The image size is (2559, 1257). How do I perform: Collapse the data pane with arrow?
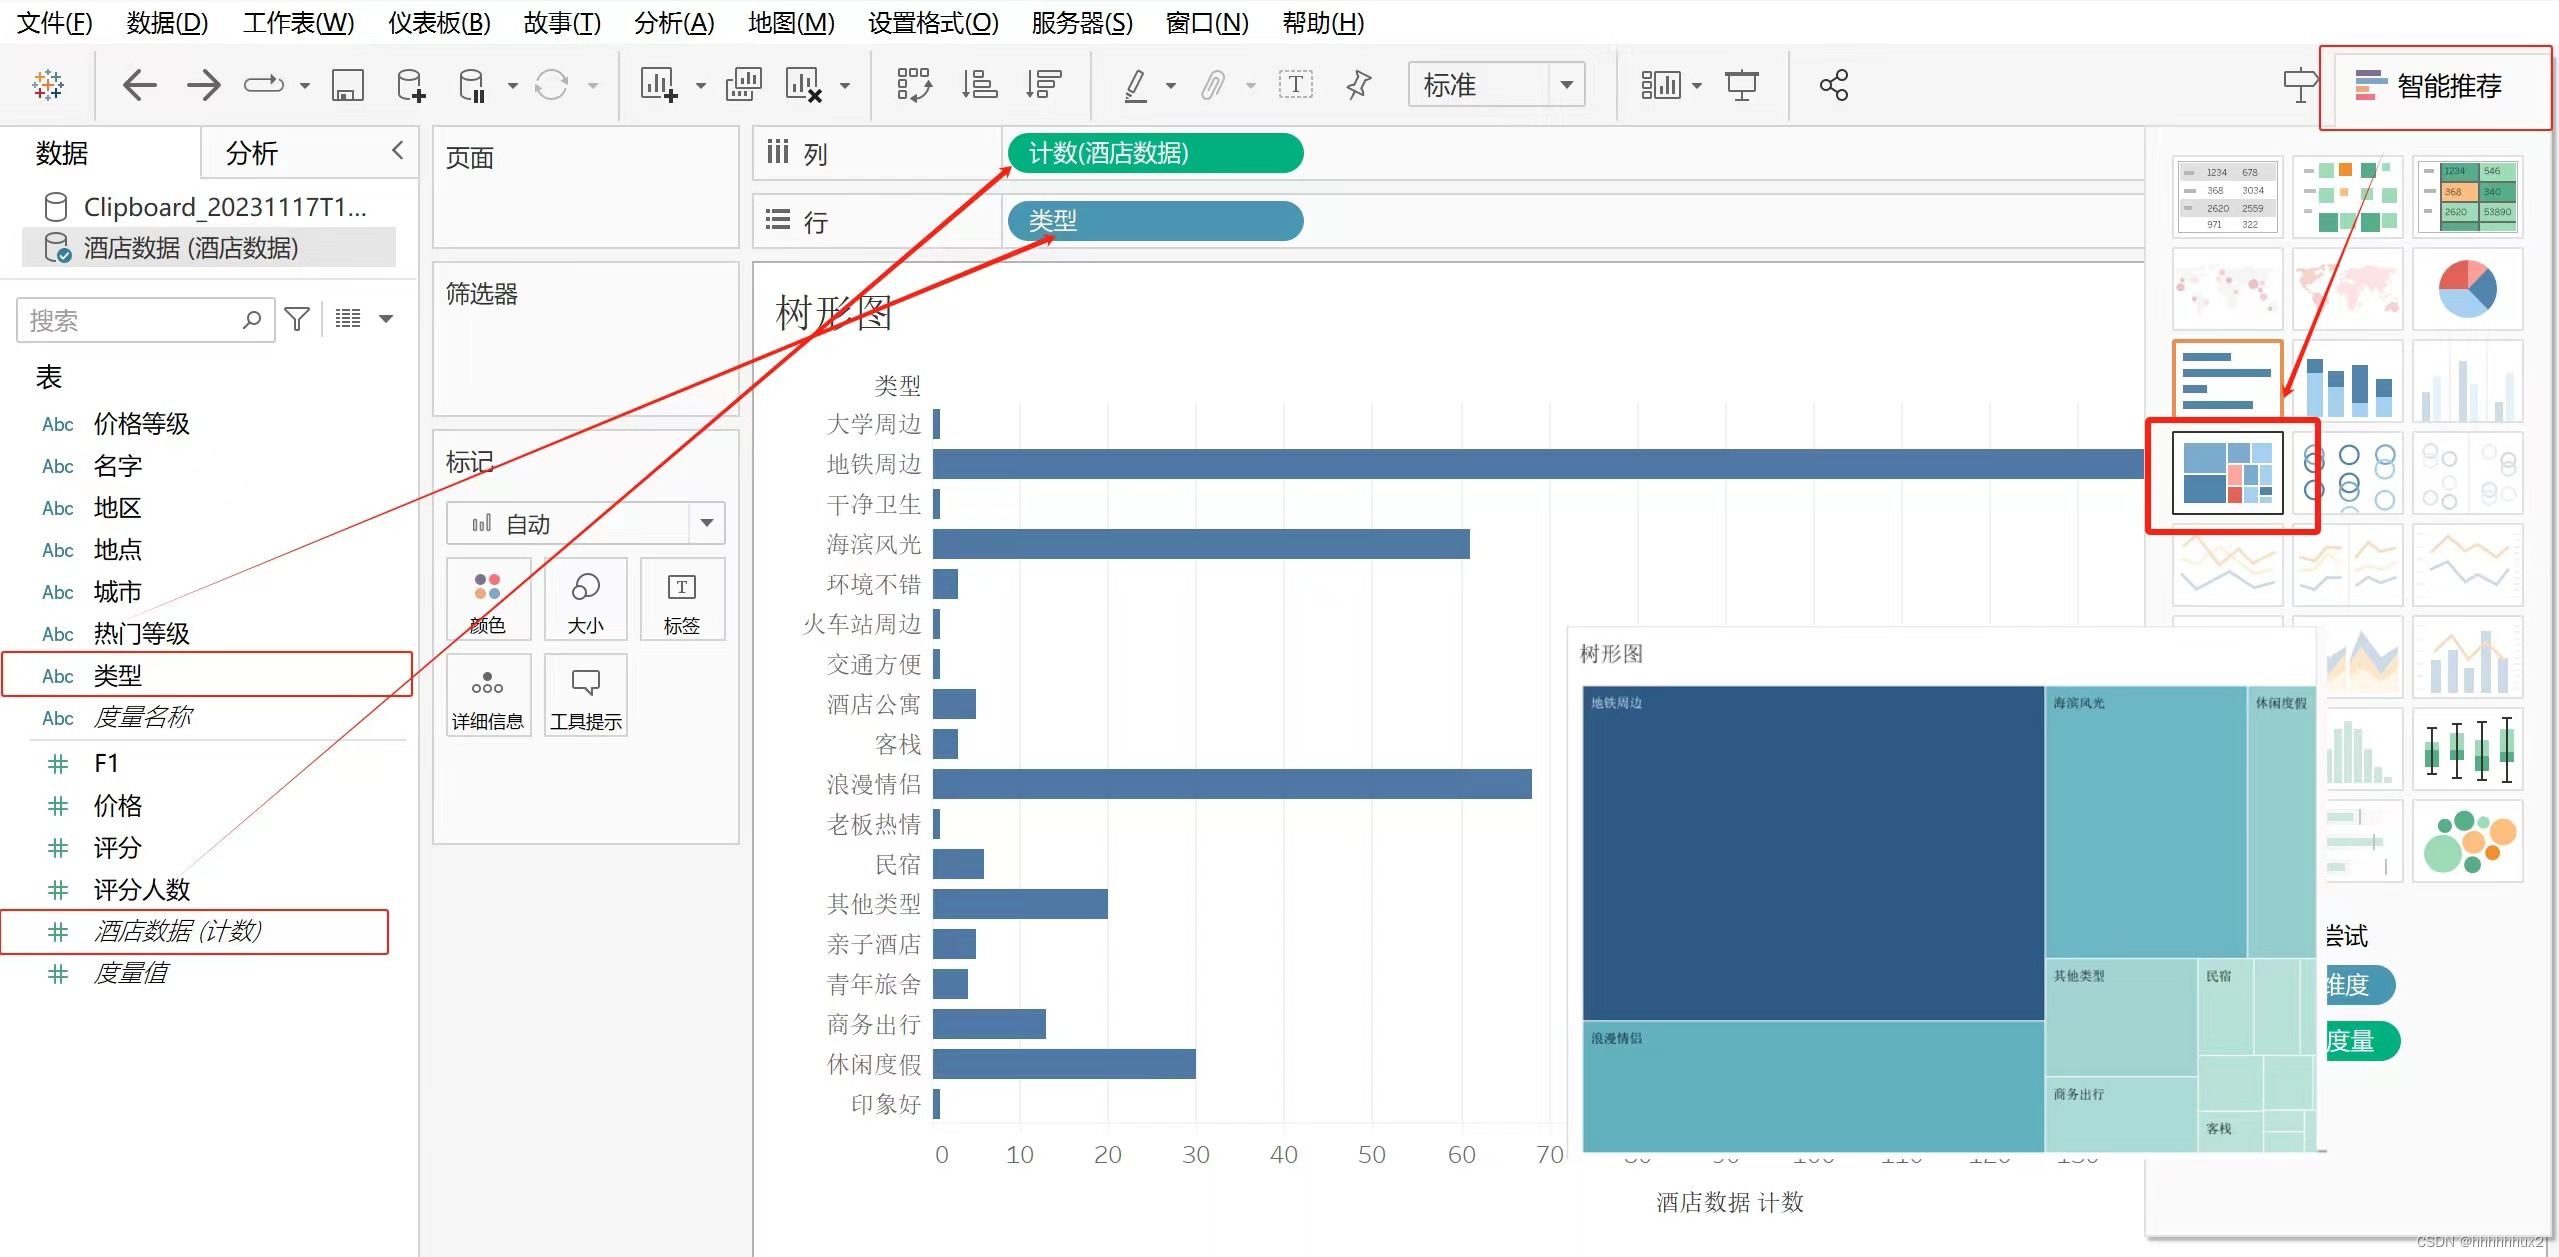click(x=397, y=150)
